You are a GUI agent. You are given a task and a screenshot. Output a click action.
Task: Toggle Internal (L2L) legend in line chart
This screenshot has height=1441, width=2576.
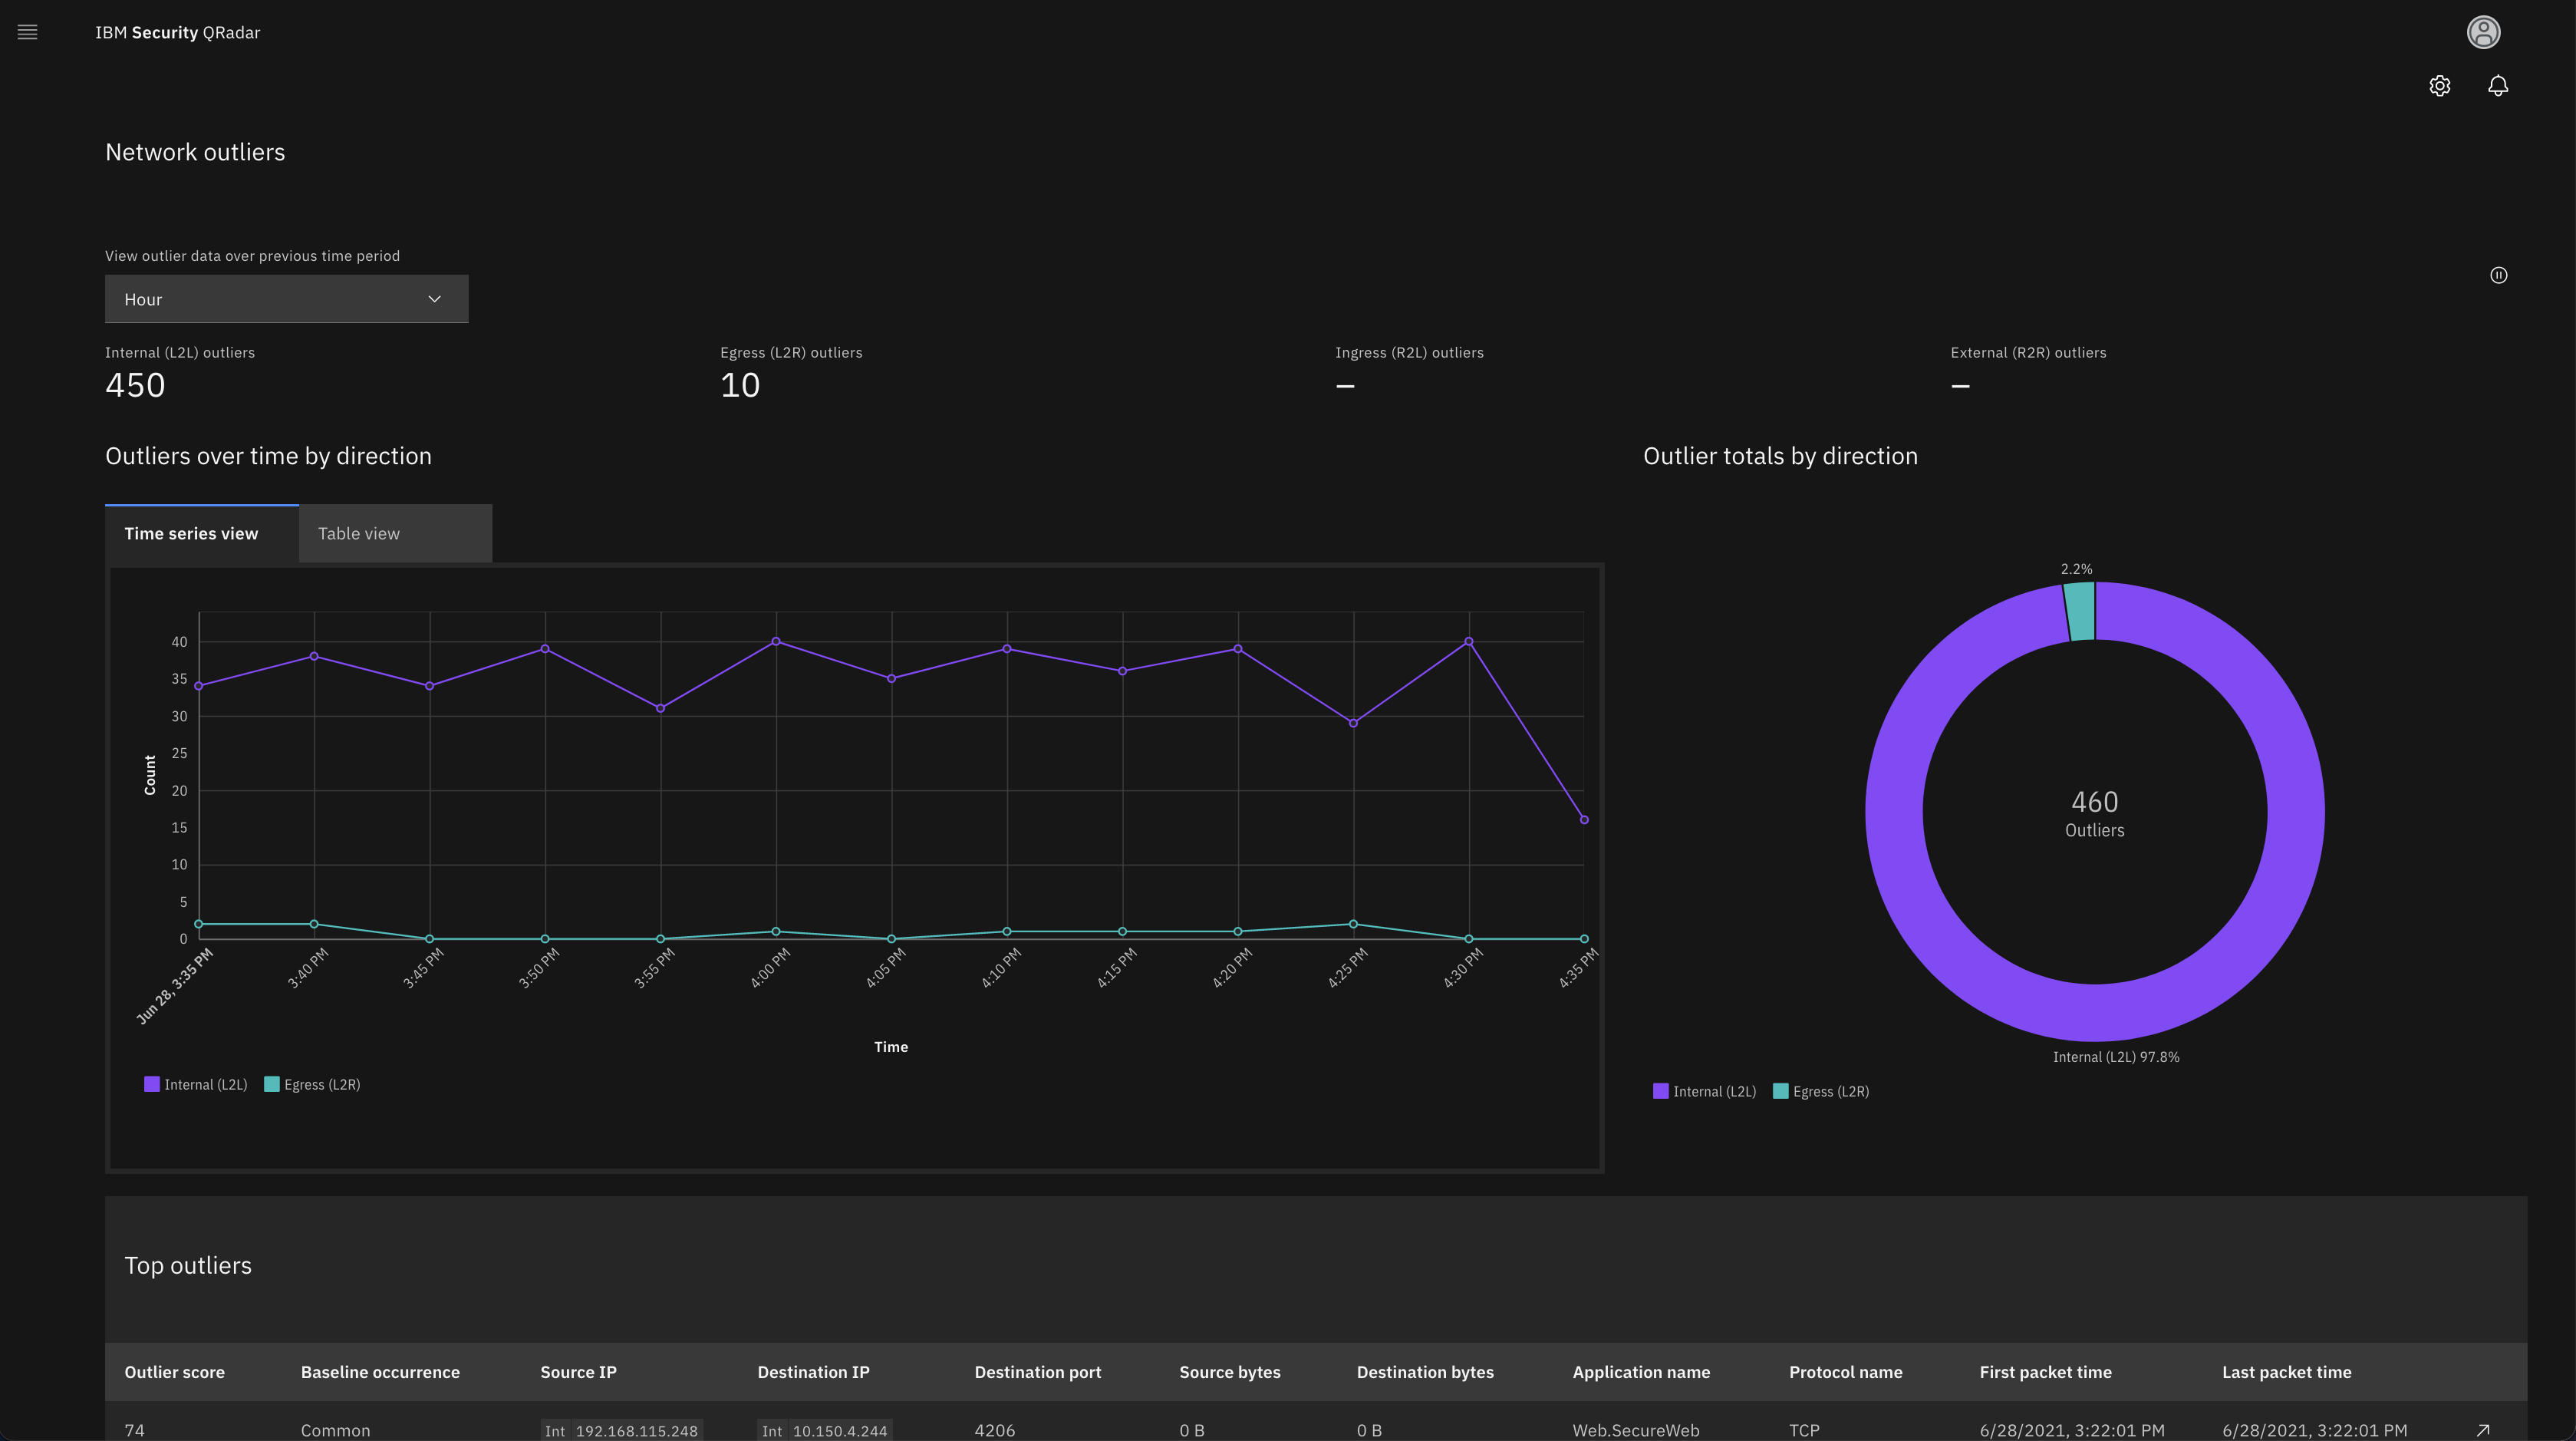pos(196,1084)
